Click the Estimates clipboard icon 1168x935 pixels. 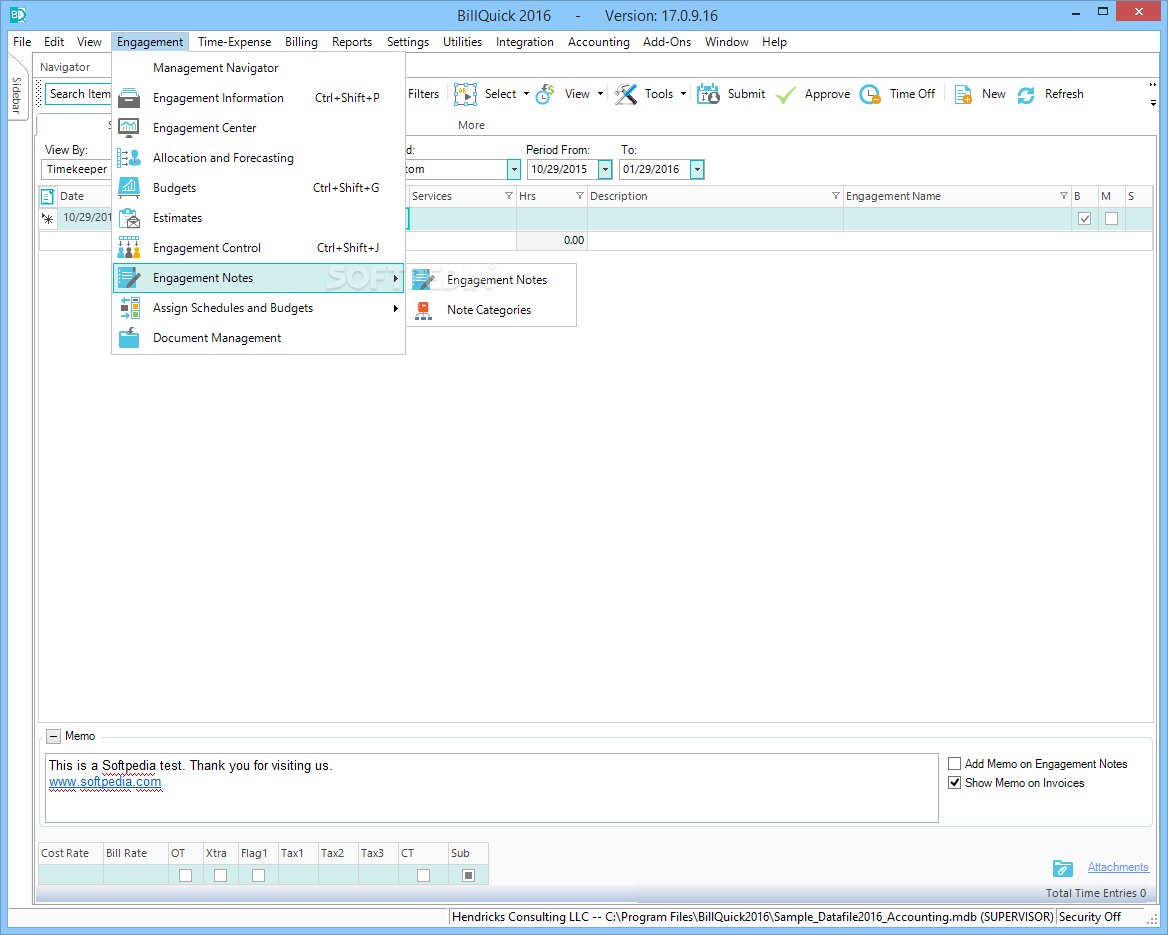coord(129,218)
